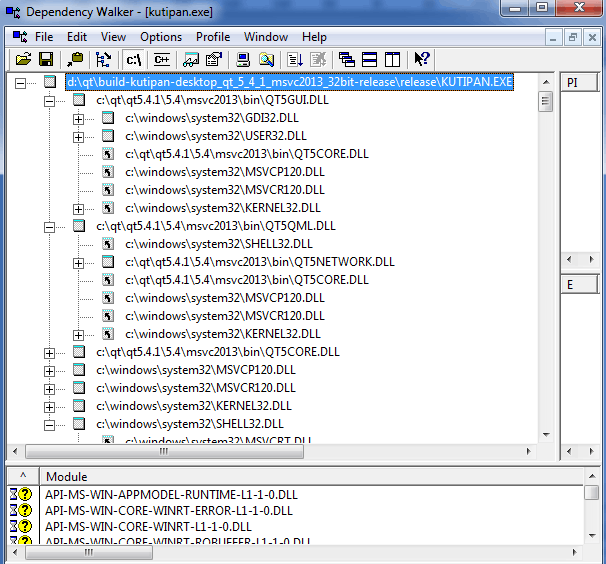Expand the top-level MSVCR120.DLL node
The height and width of the screenshot is (564, 606).
tap(49, 389)
